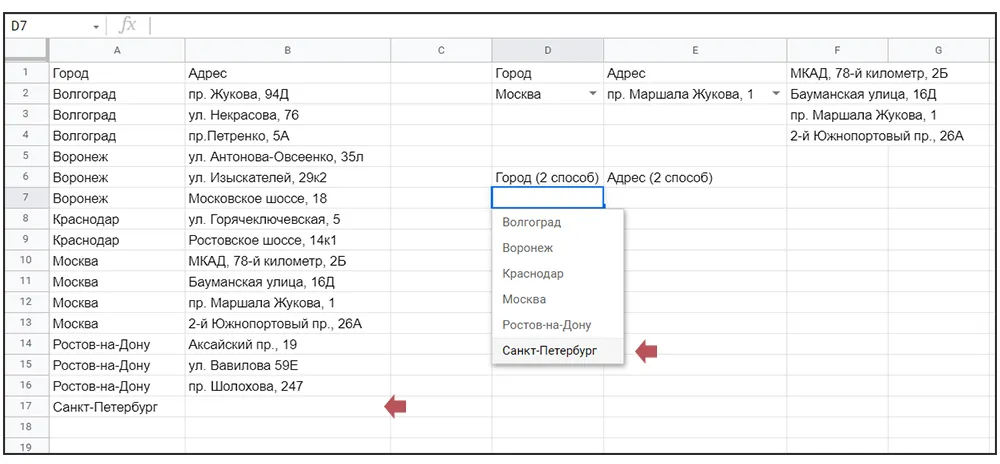Click column E header

tap(694, 51)
